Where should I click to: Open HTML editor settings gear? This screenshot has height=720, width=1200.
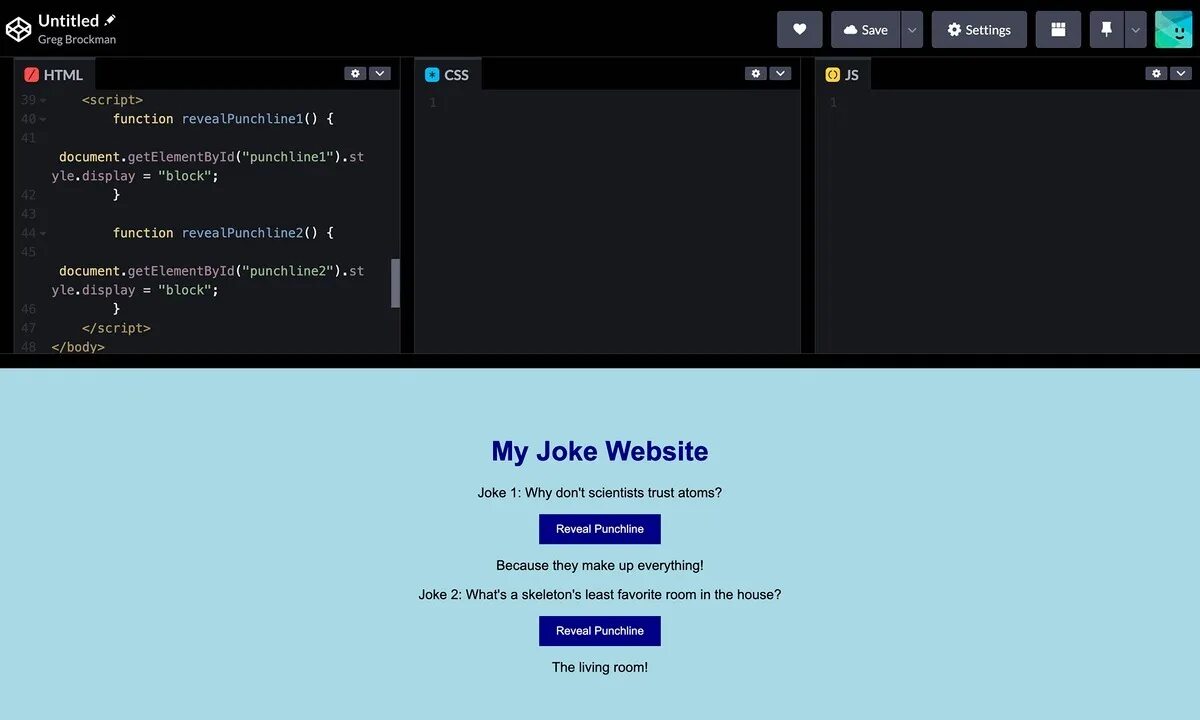(x=355, y=73)
